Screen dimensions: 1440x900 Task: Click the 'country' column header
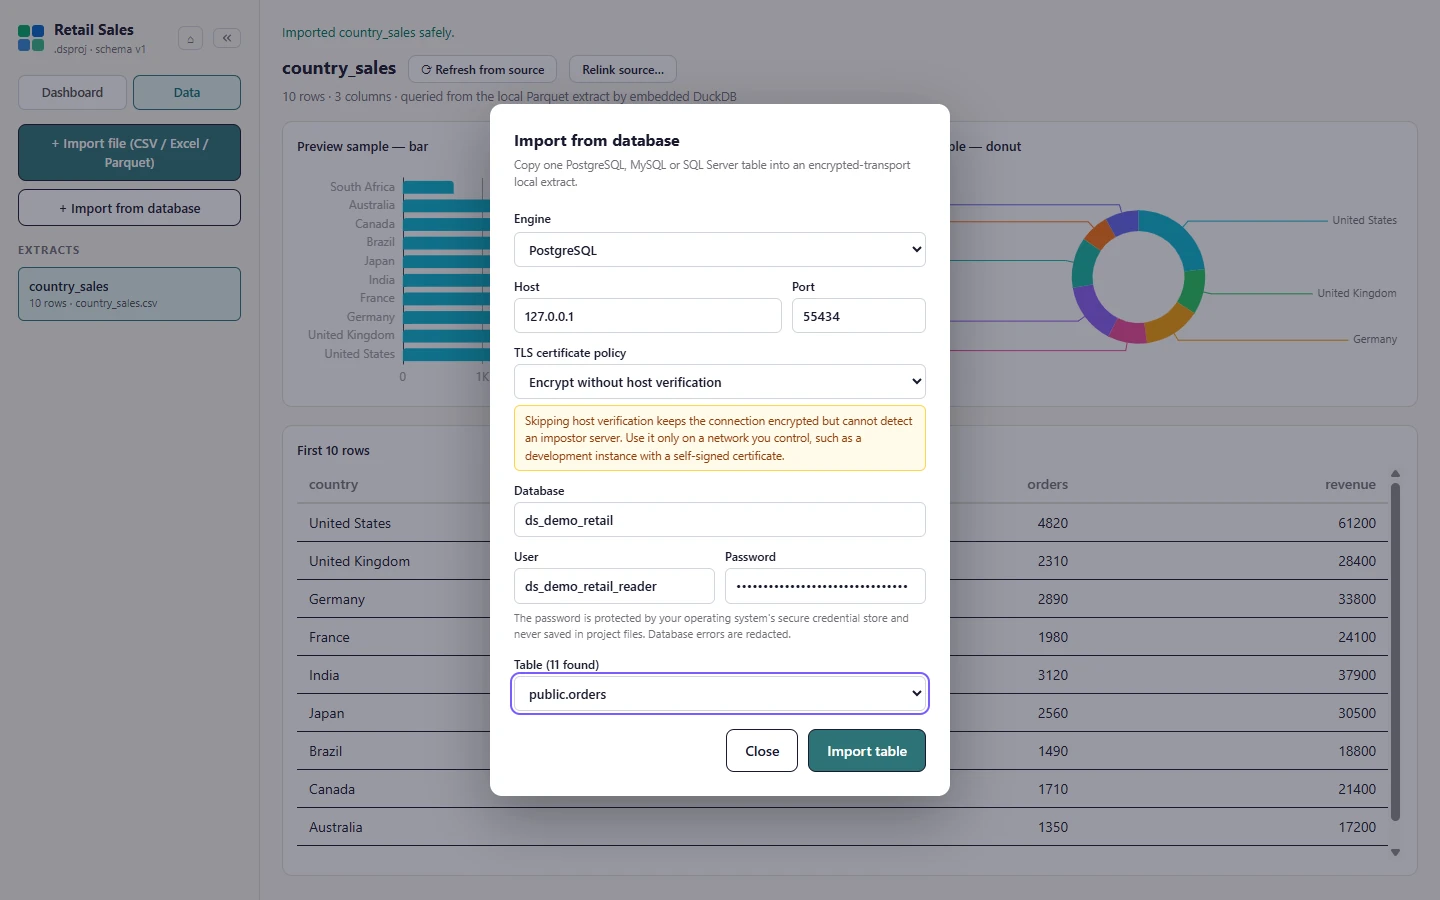[x=333, y=484]
